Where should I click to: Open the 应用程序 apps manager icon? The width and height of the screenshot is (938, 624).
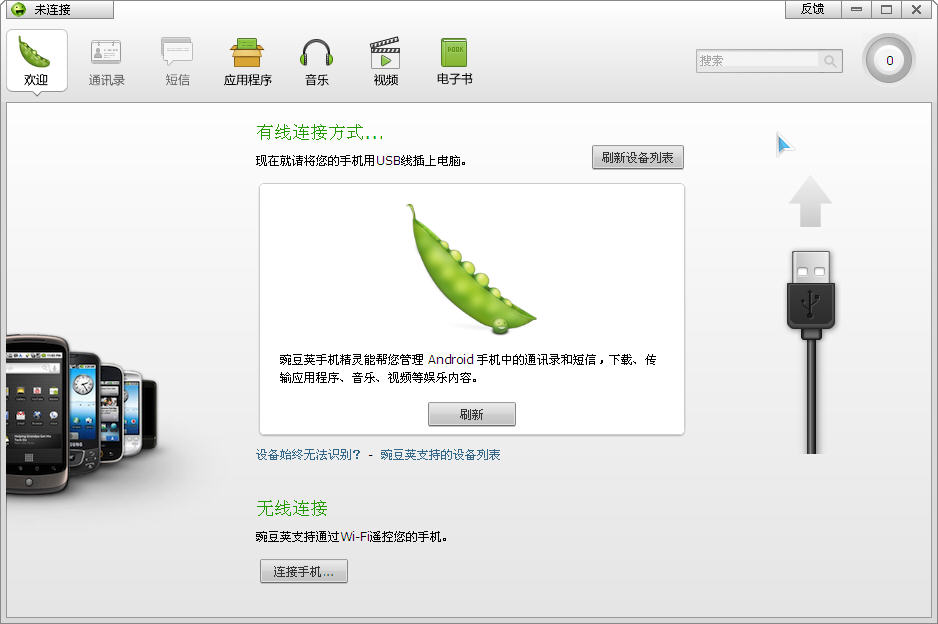(246, 60)
